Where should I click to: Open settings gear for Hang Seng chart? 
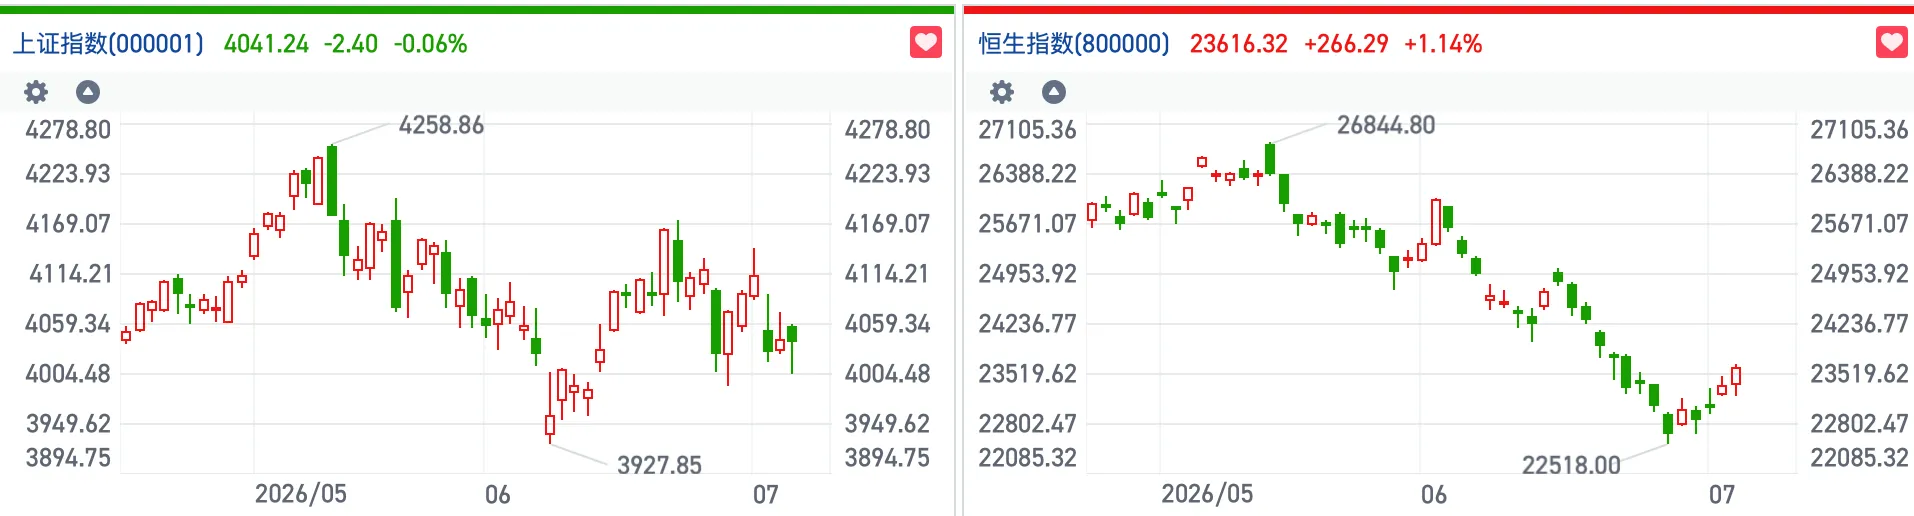click(1002, 92)
